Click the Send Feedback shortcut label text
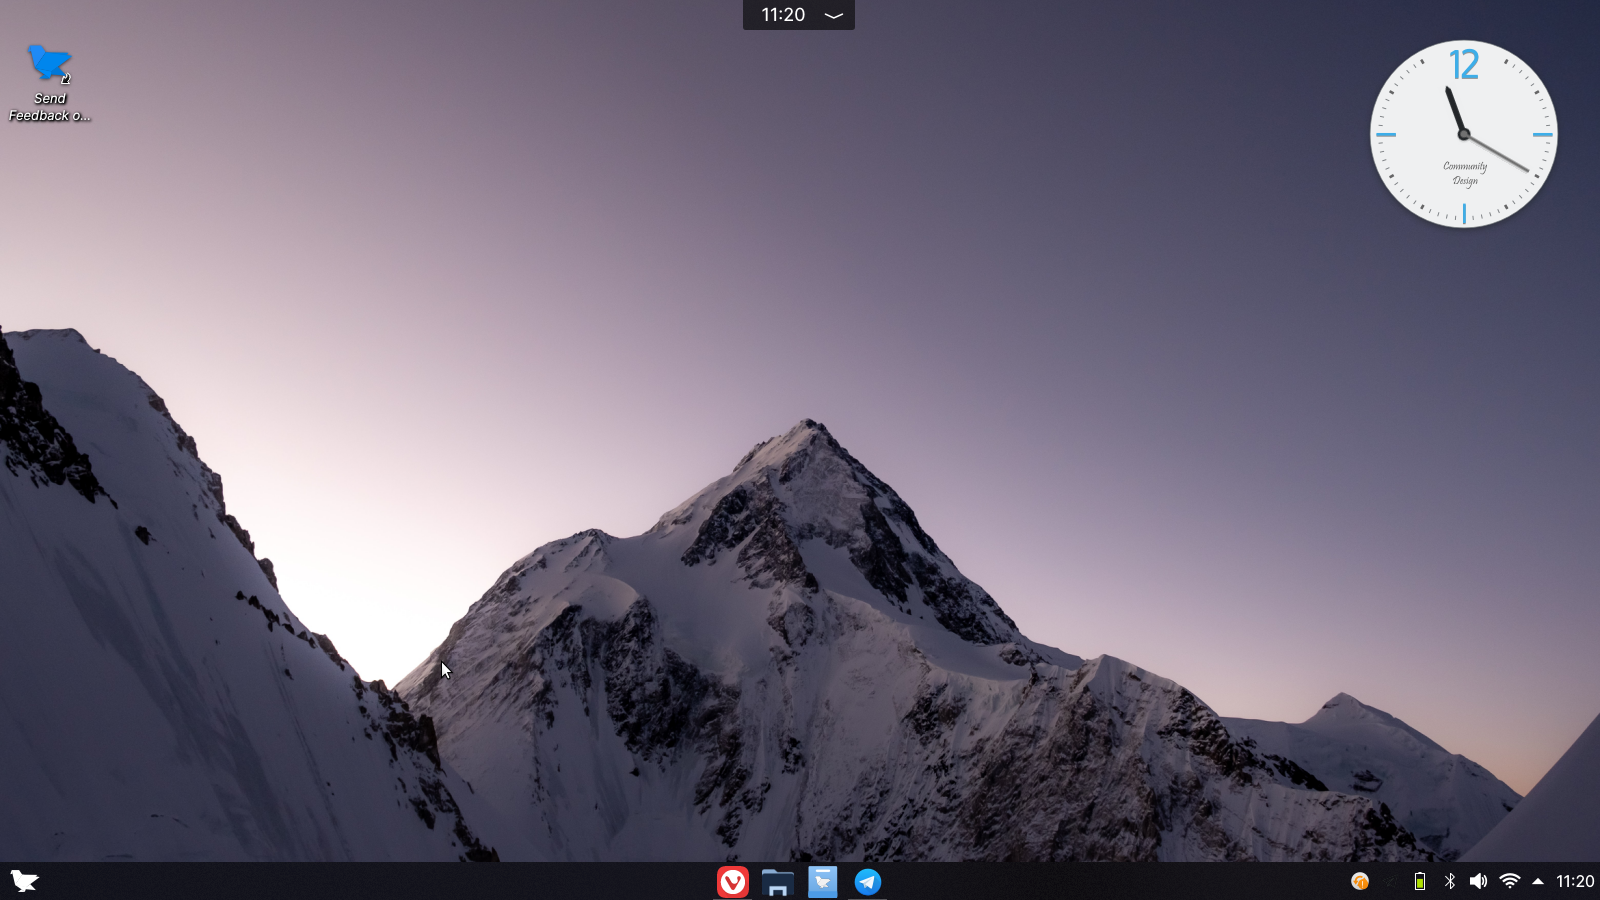1600x900 pixels. pos(49,107)
